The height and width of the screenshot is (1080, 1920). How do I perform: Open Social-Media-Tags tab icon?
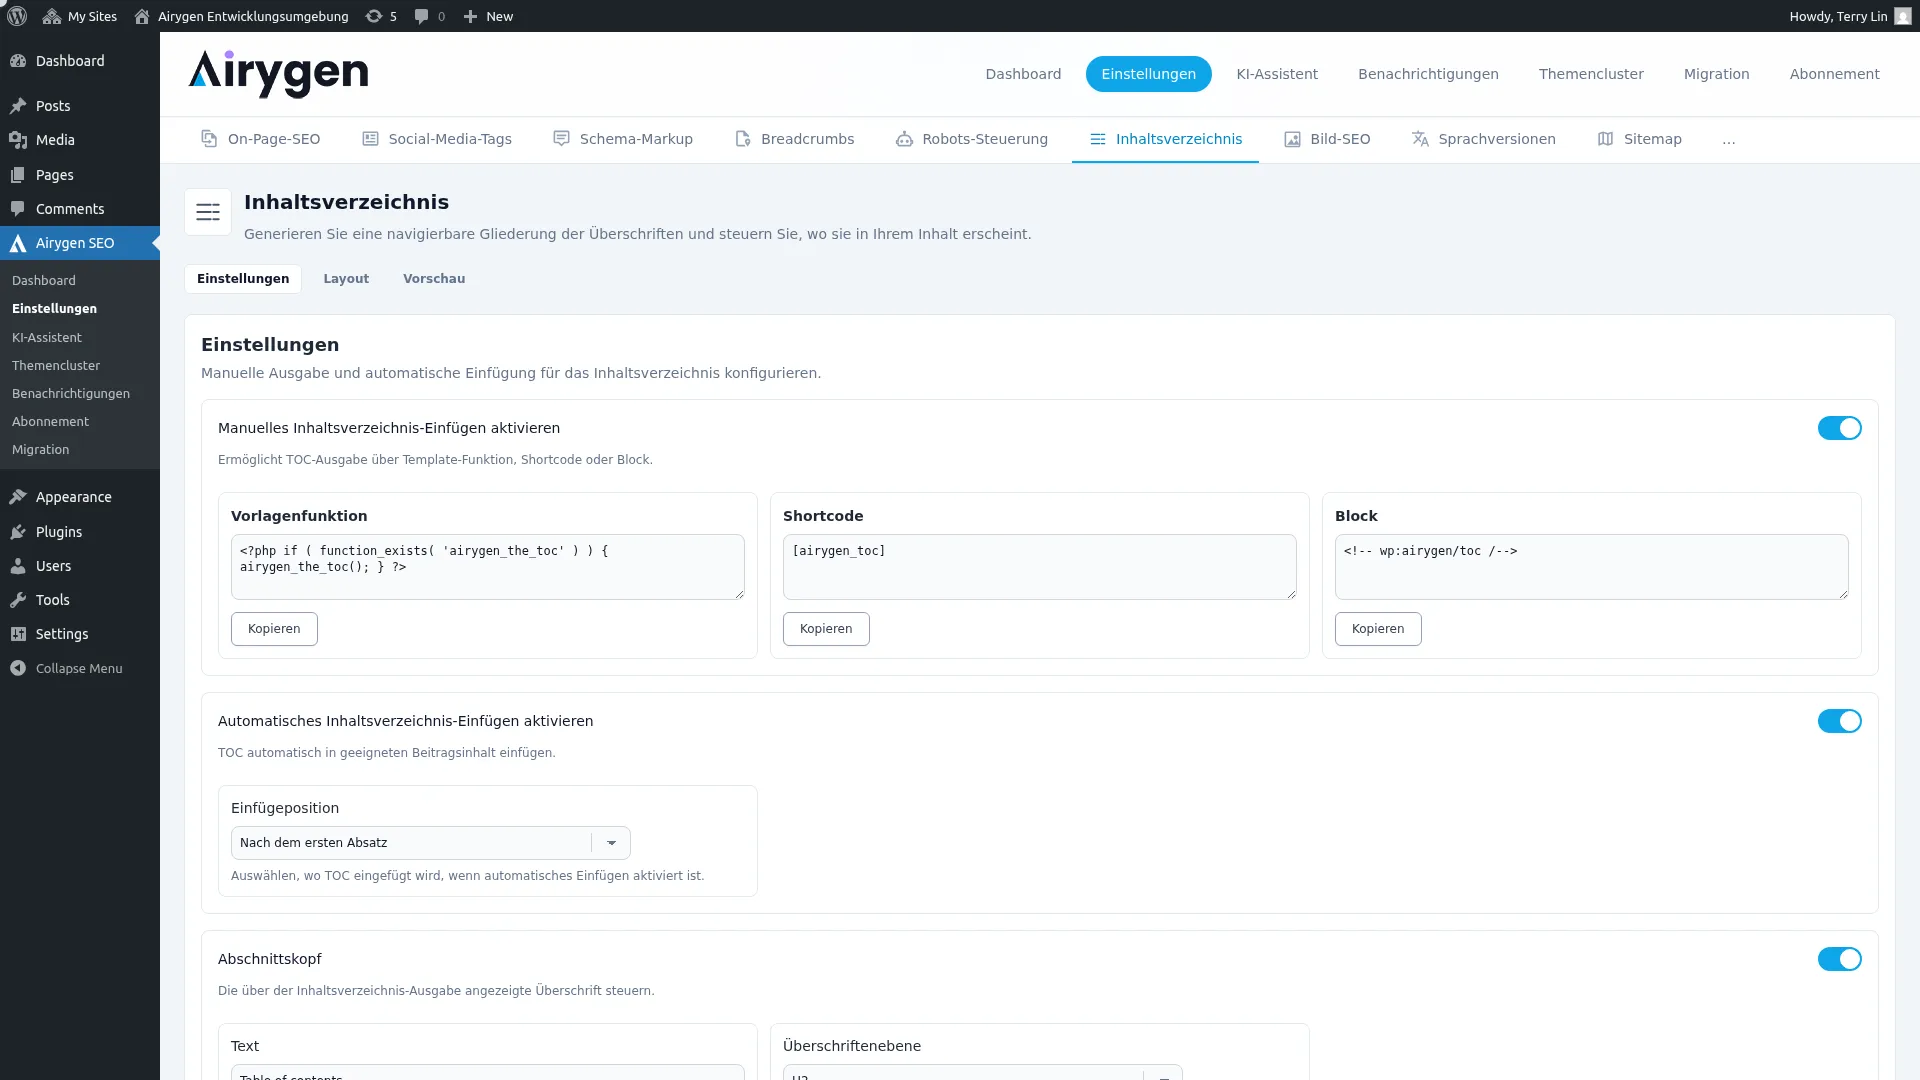[370, 139]
